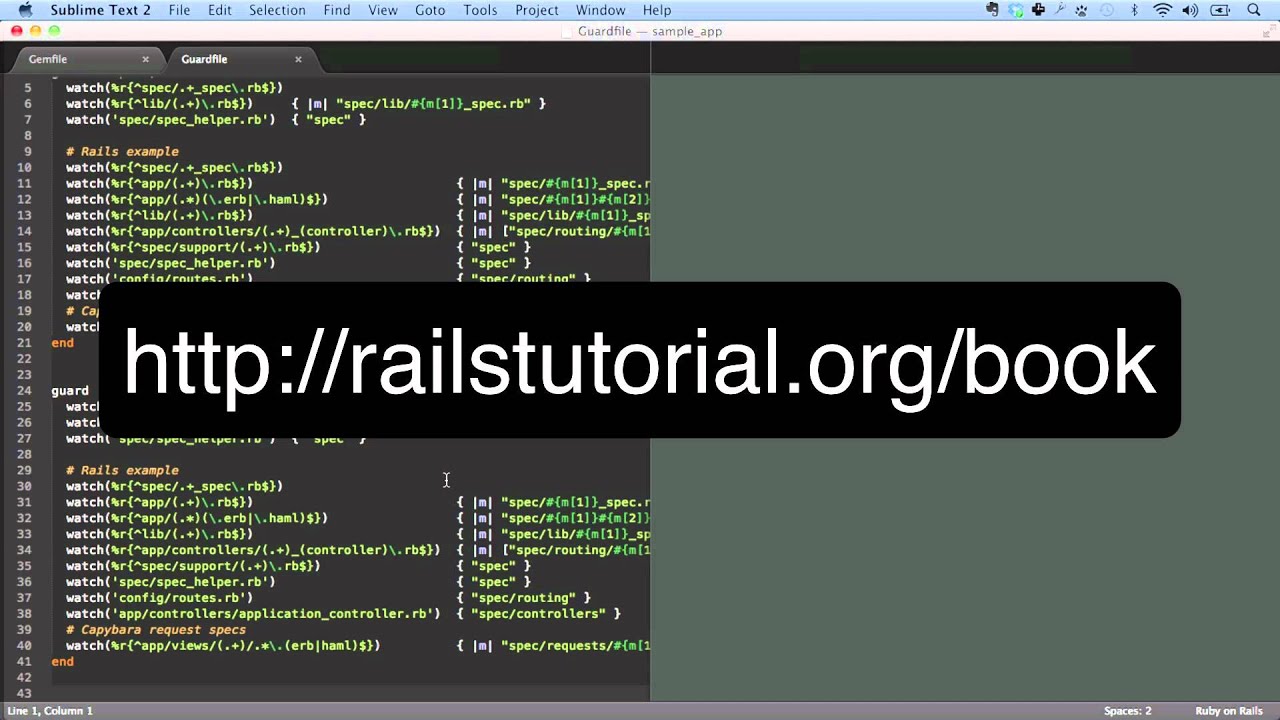Open the Edit menu

click(x=220, y=10)
